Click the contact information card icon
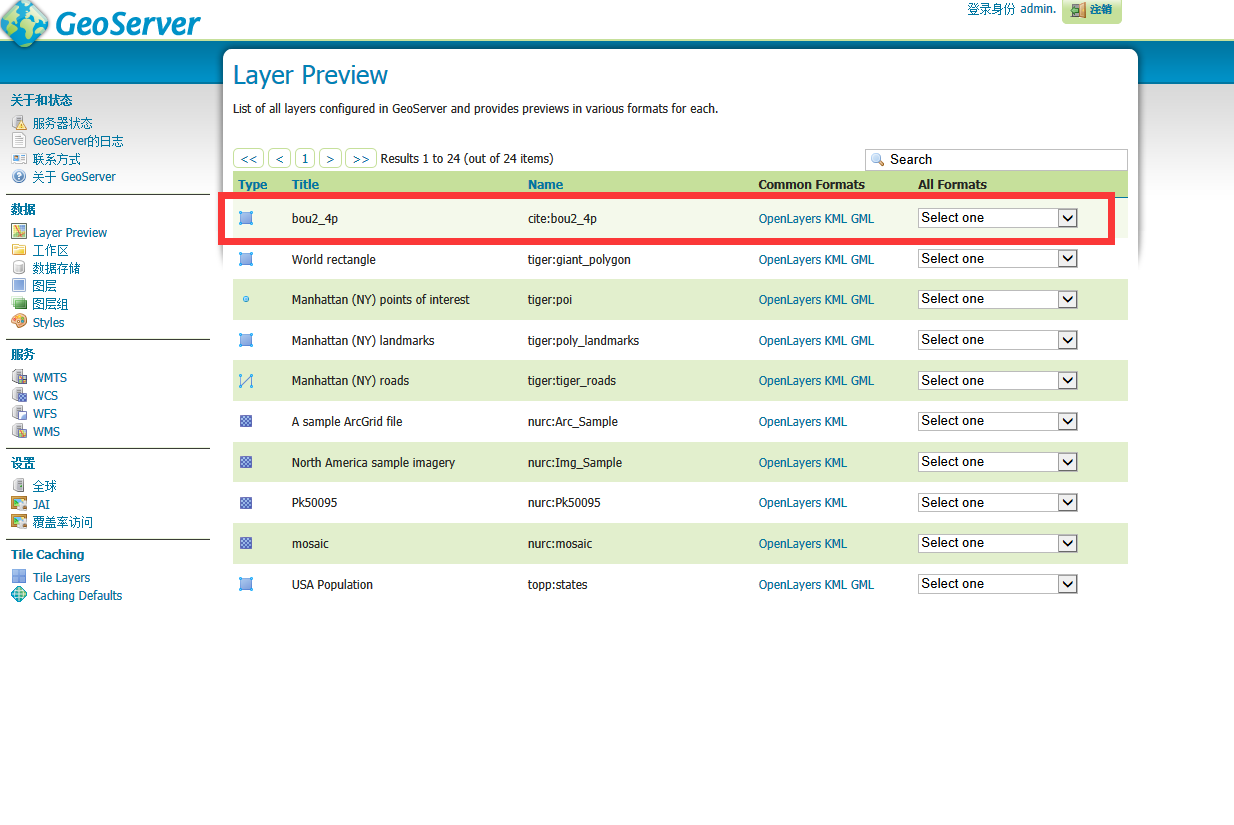 (x=19, y=159)
